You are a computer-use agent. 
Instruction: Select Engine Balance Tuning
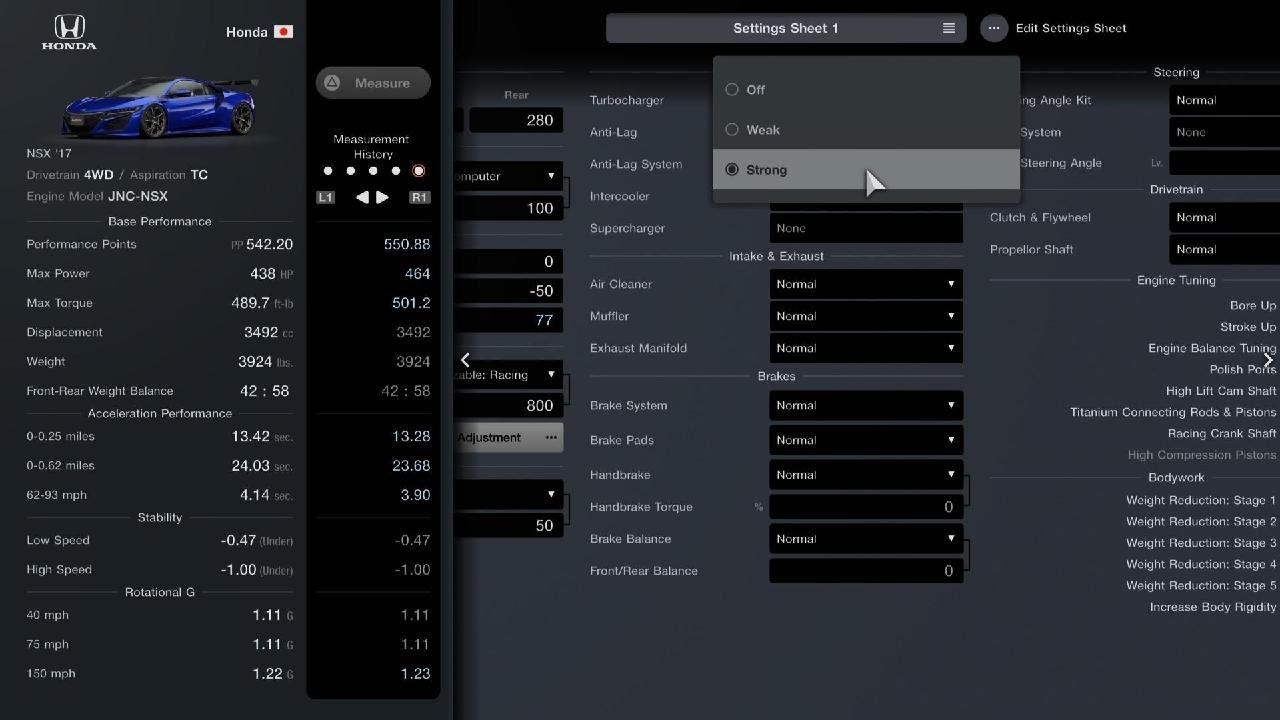coord(1212,348)
